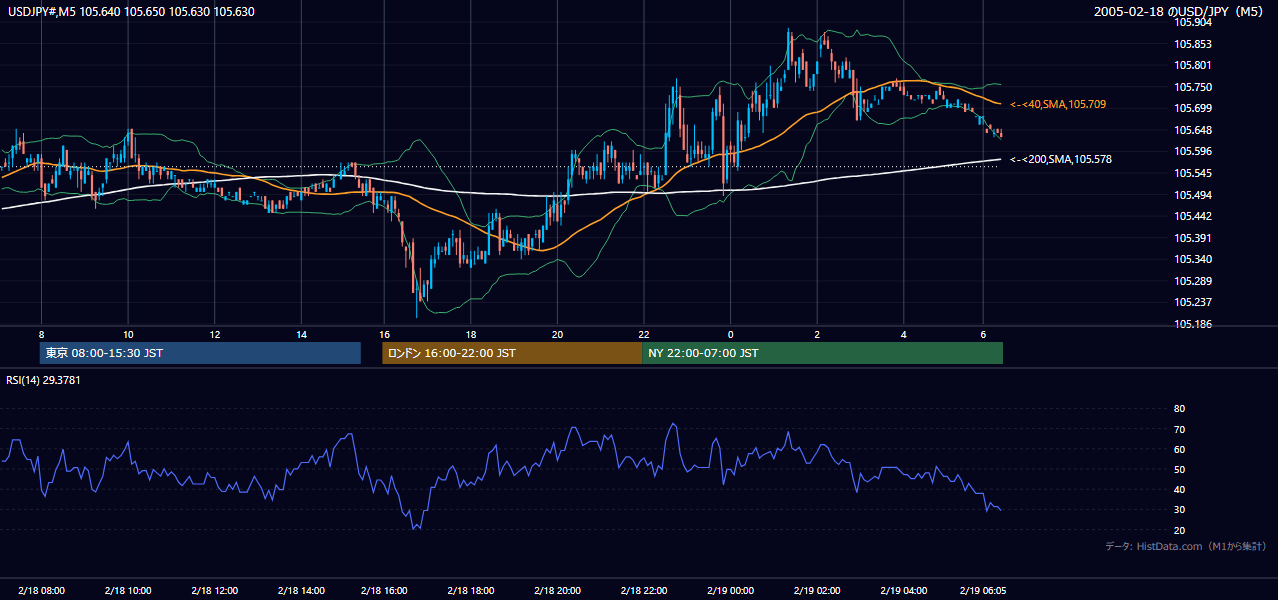Click the 2/19 04:00 time label
Image resolution: width=1278 pixels, height=600 pixels.
[902, 590]
